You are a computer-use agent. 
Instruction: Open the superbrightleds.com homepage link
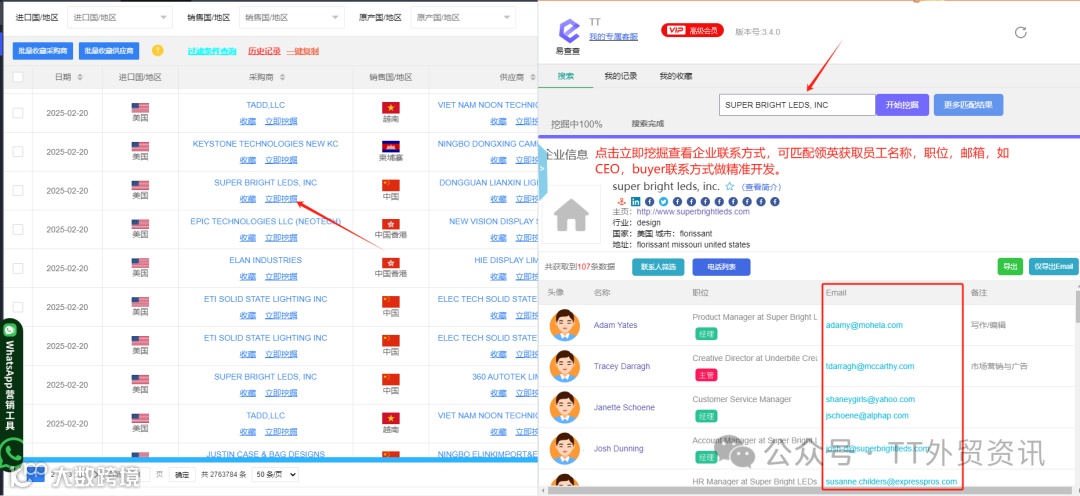click(693, 211)
